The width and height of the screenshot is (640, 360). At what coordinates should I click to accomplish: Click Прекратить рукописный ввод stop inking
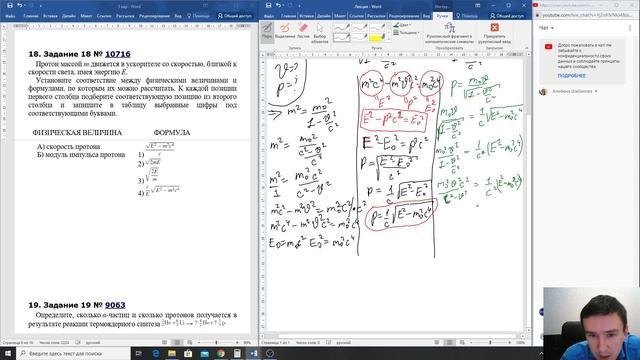click(x=495, y=33)
